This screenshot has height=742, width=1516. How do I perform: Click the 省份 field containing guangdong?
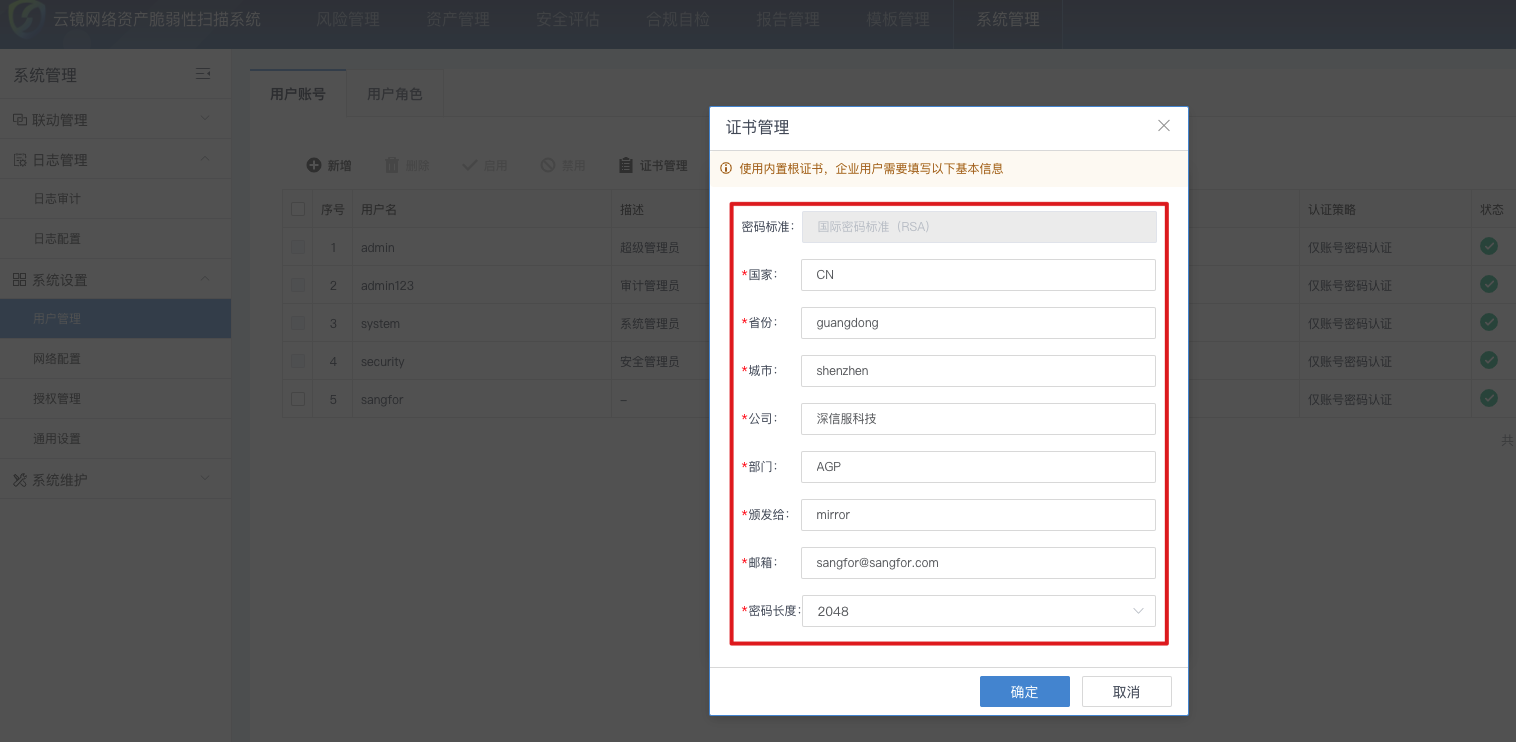pyautogui.click(x=978, y=323)
